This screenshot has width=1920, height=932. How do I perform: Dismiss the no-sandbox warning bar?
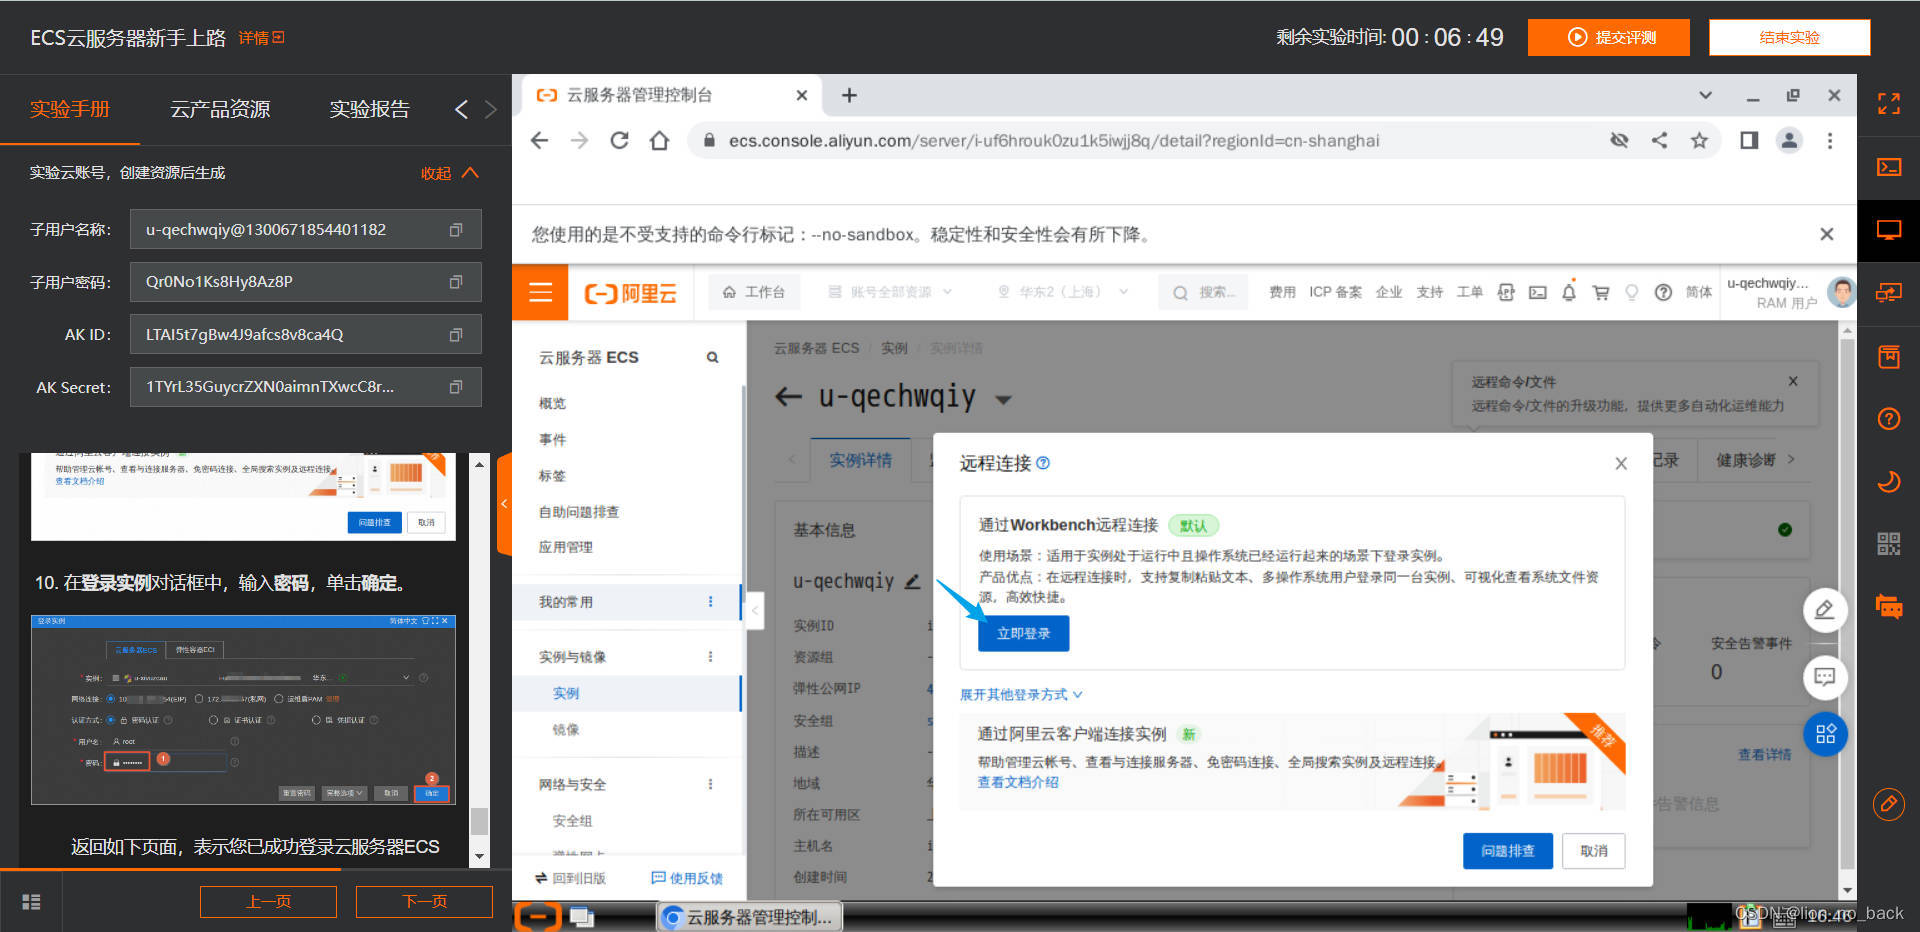coord(1826,234)
